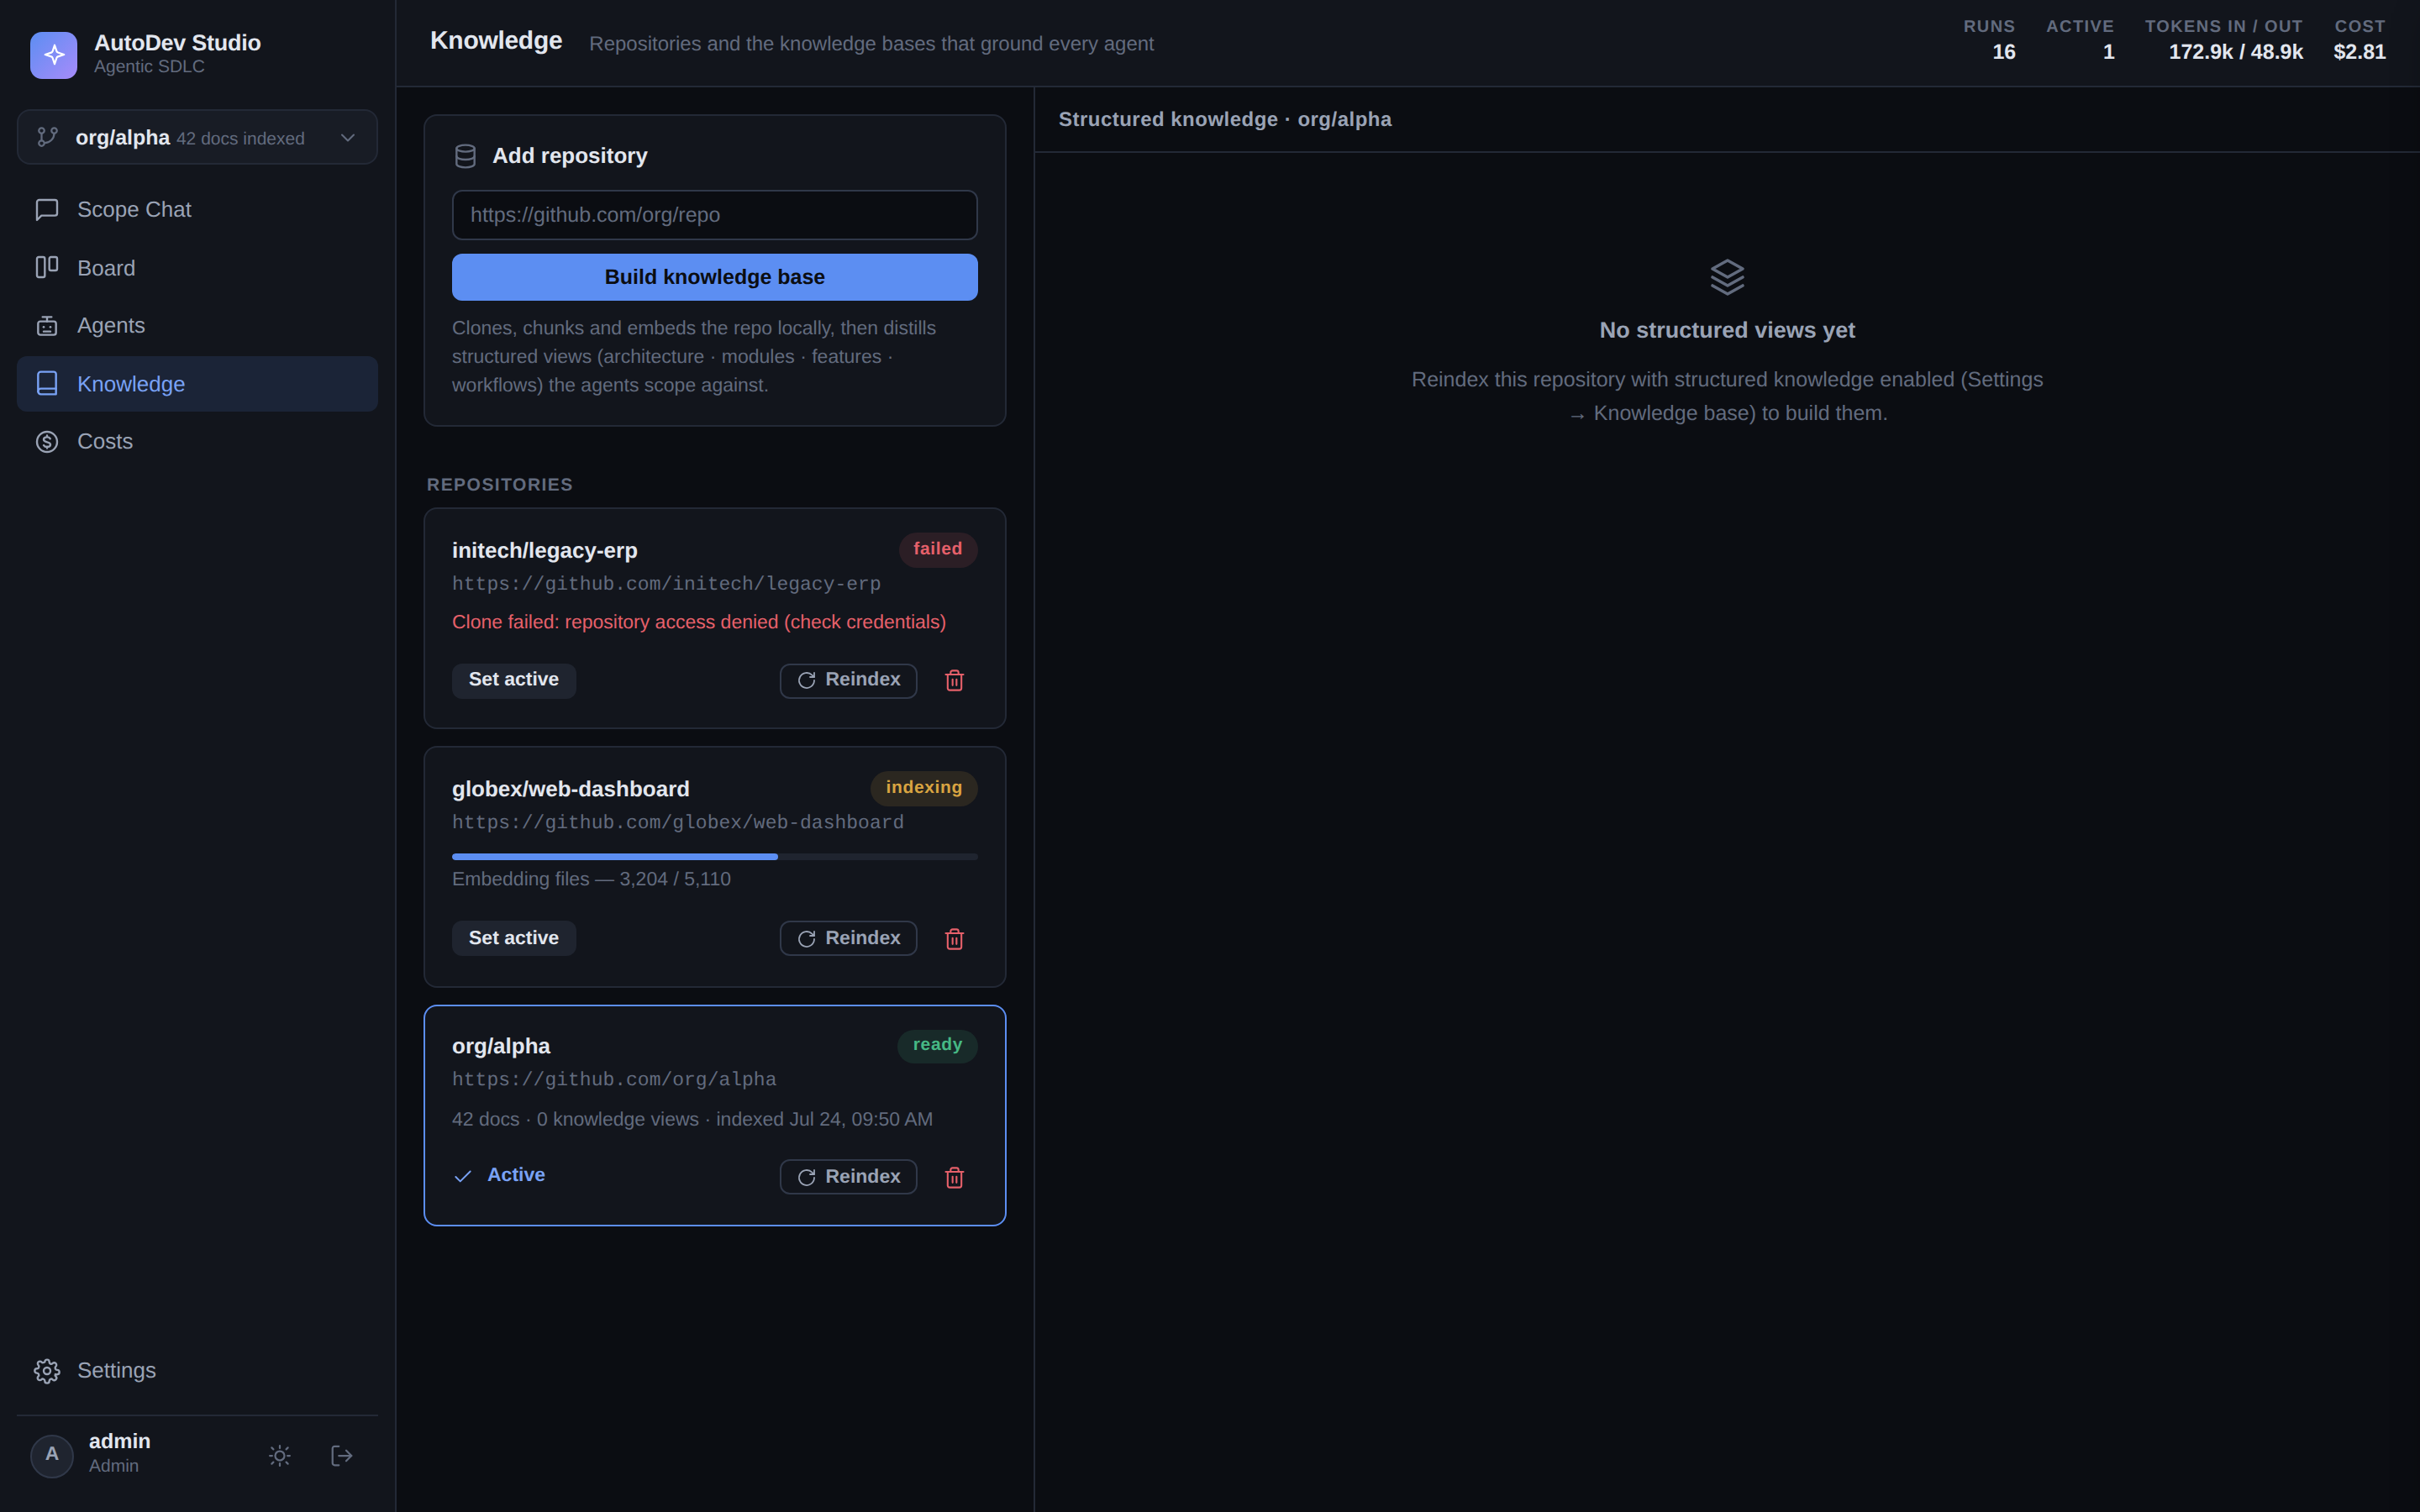Reindex the org/alpha repository
The image size is (2420, 1512).
(848, 1177)
